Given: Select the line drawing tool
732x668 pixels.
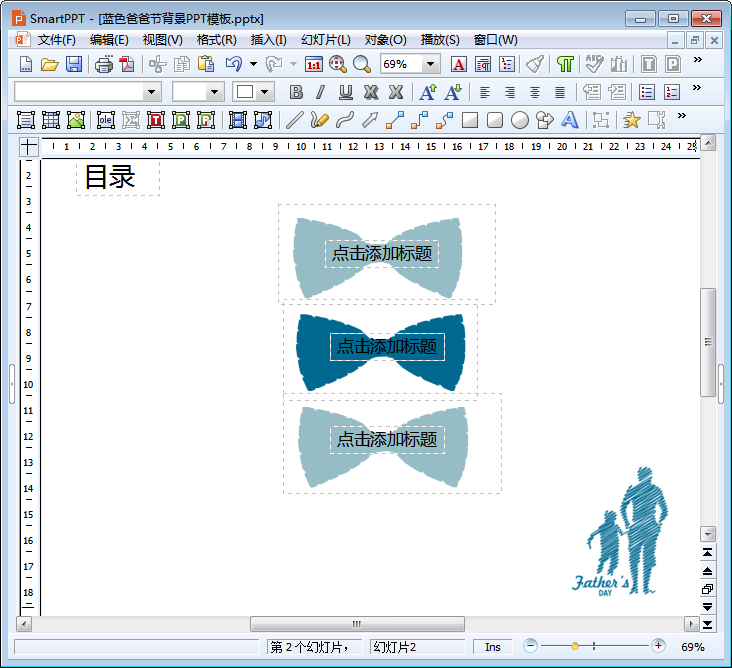Looking at the screenshot, I should (295, 120).
